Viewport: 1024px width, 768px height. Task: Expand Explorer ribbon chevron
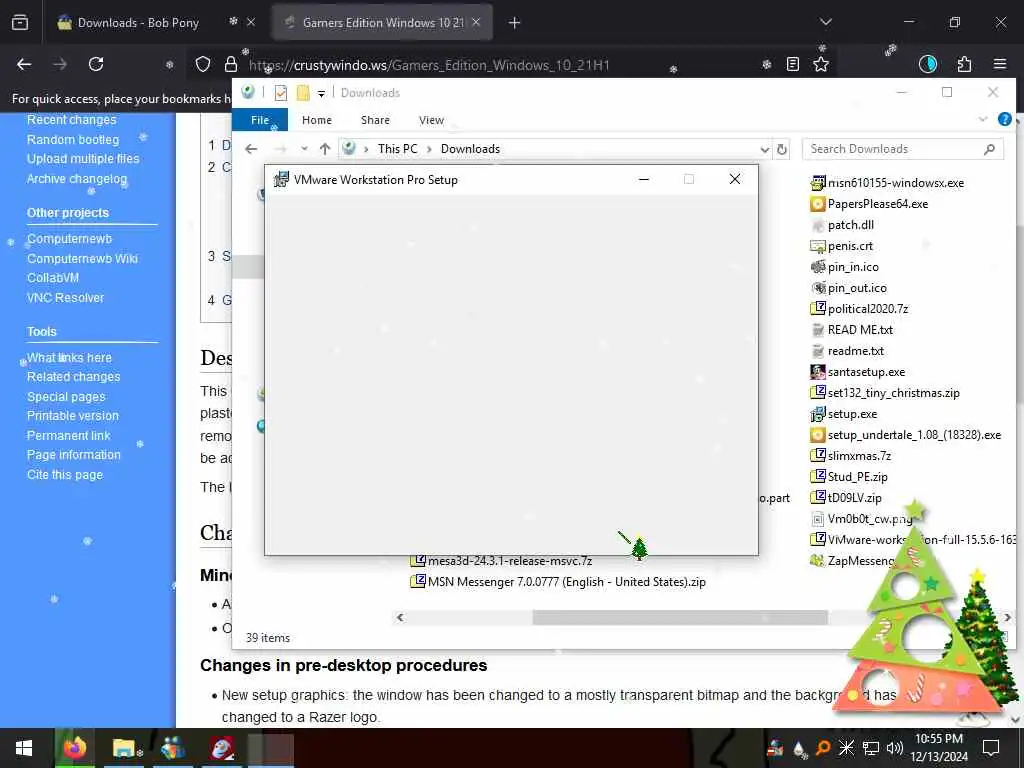pos(983,119)
